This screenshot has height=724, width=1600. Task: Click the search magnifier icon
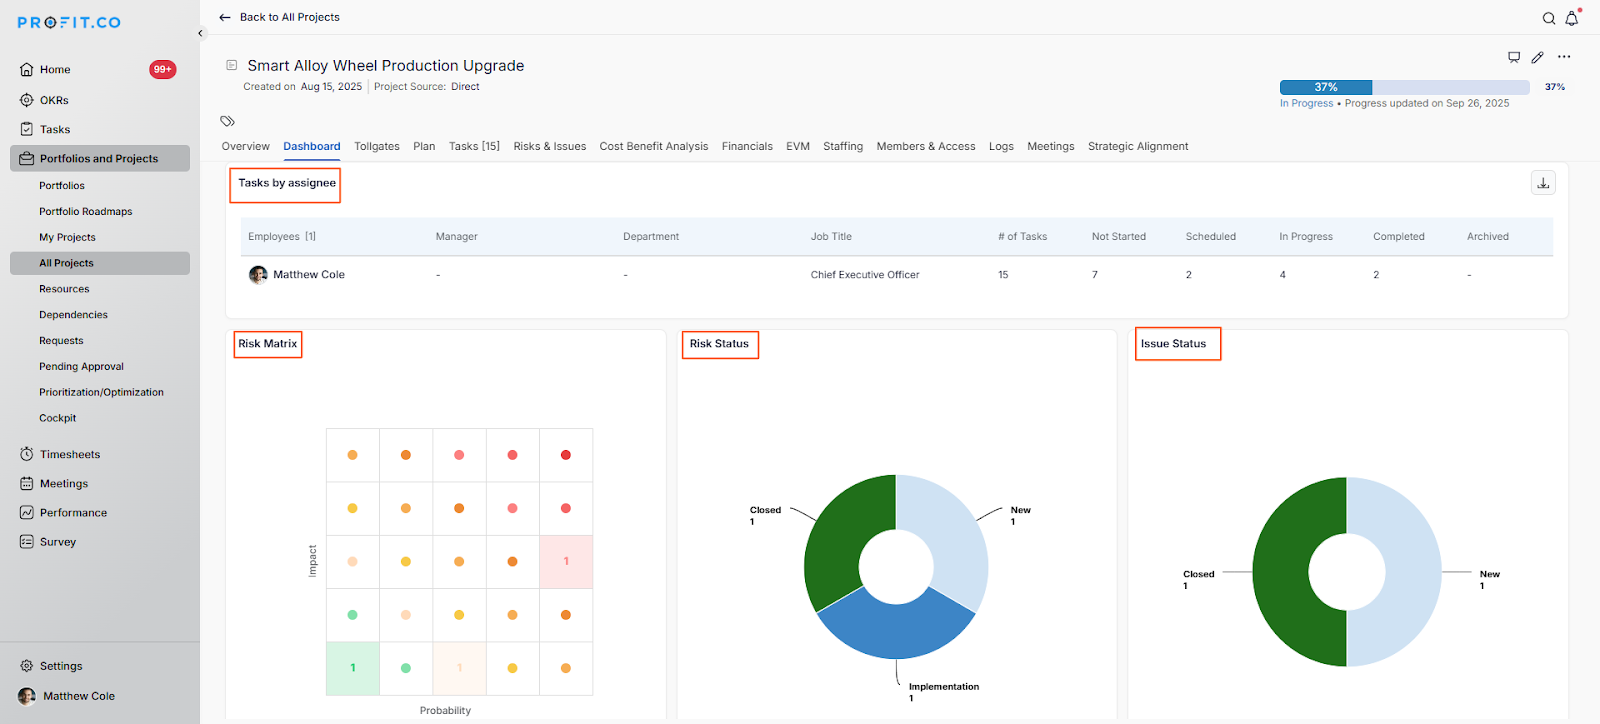pos(1548,18)
